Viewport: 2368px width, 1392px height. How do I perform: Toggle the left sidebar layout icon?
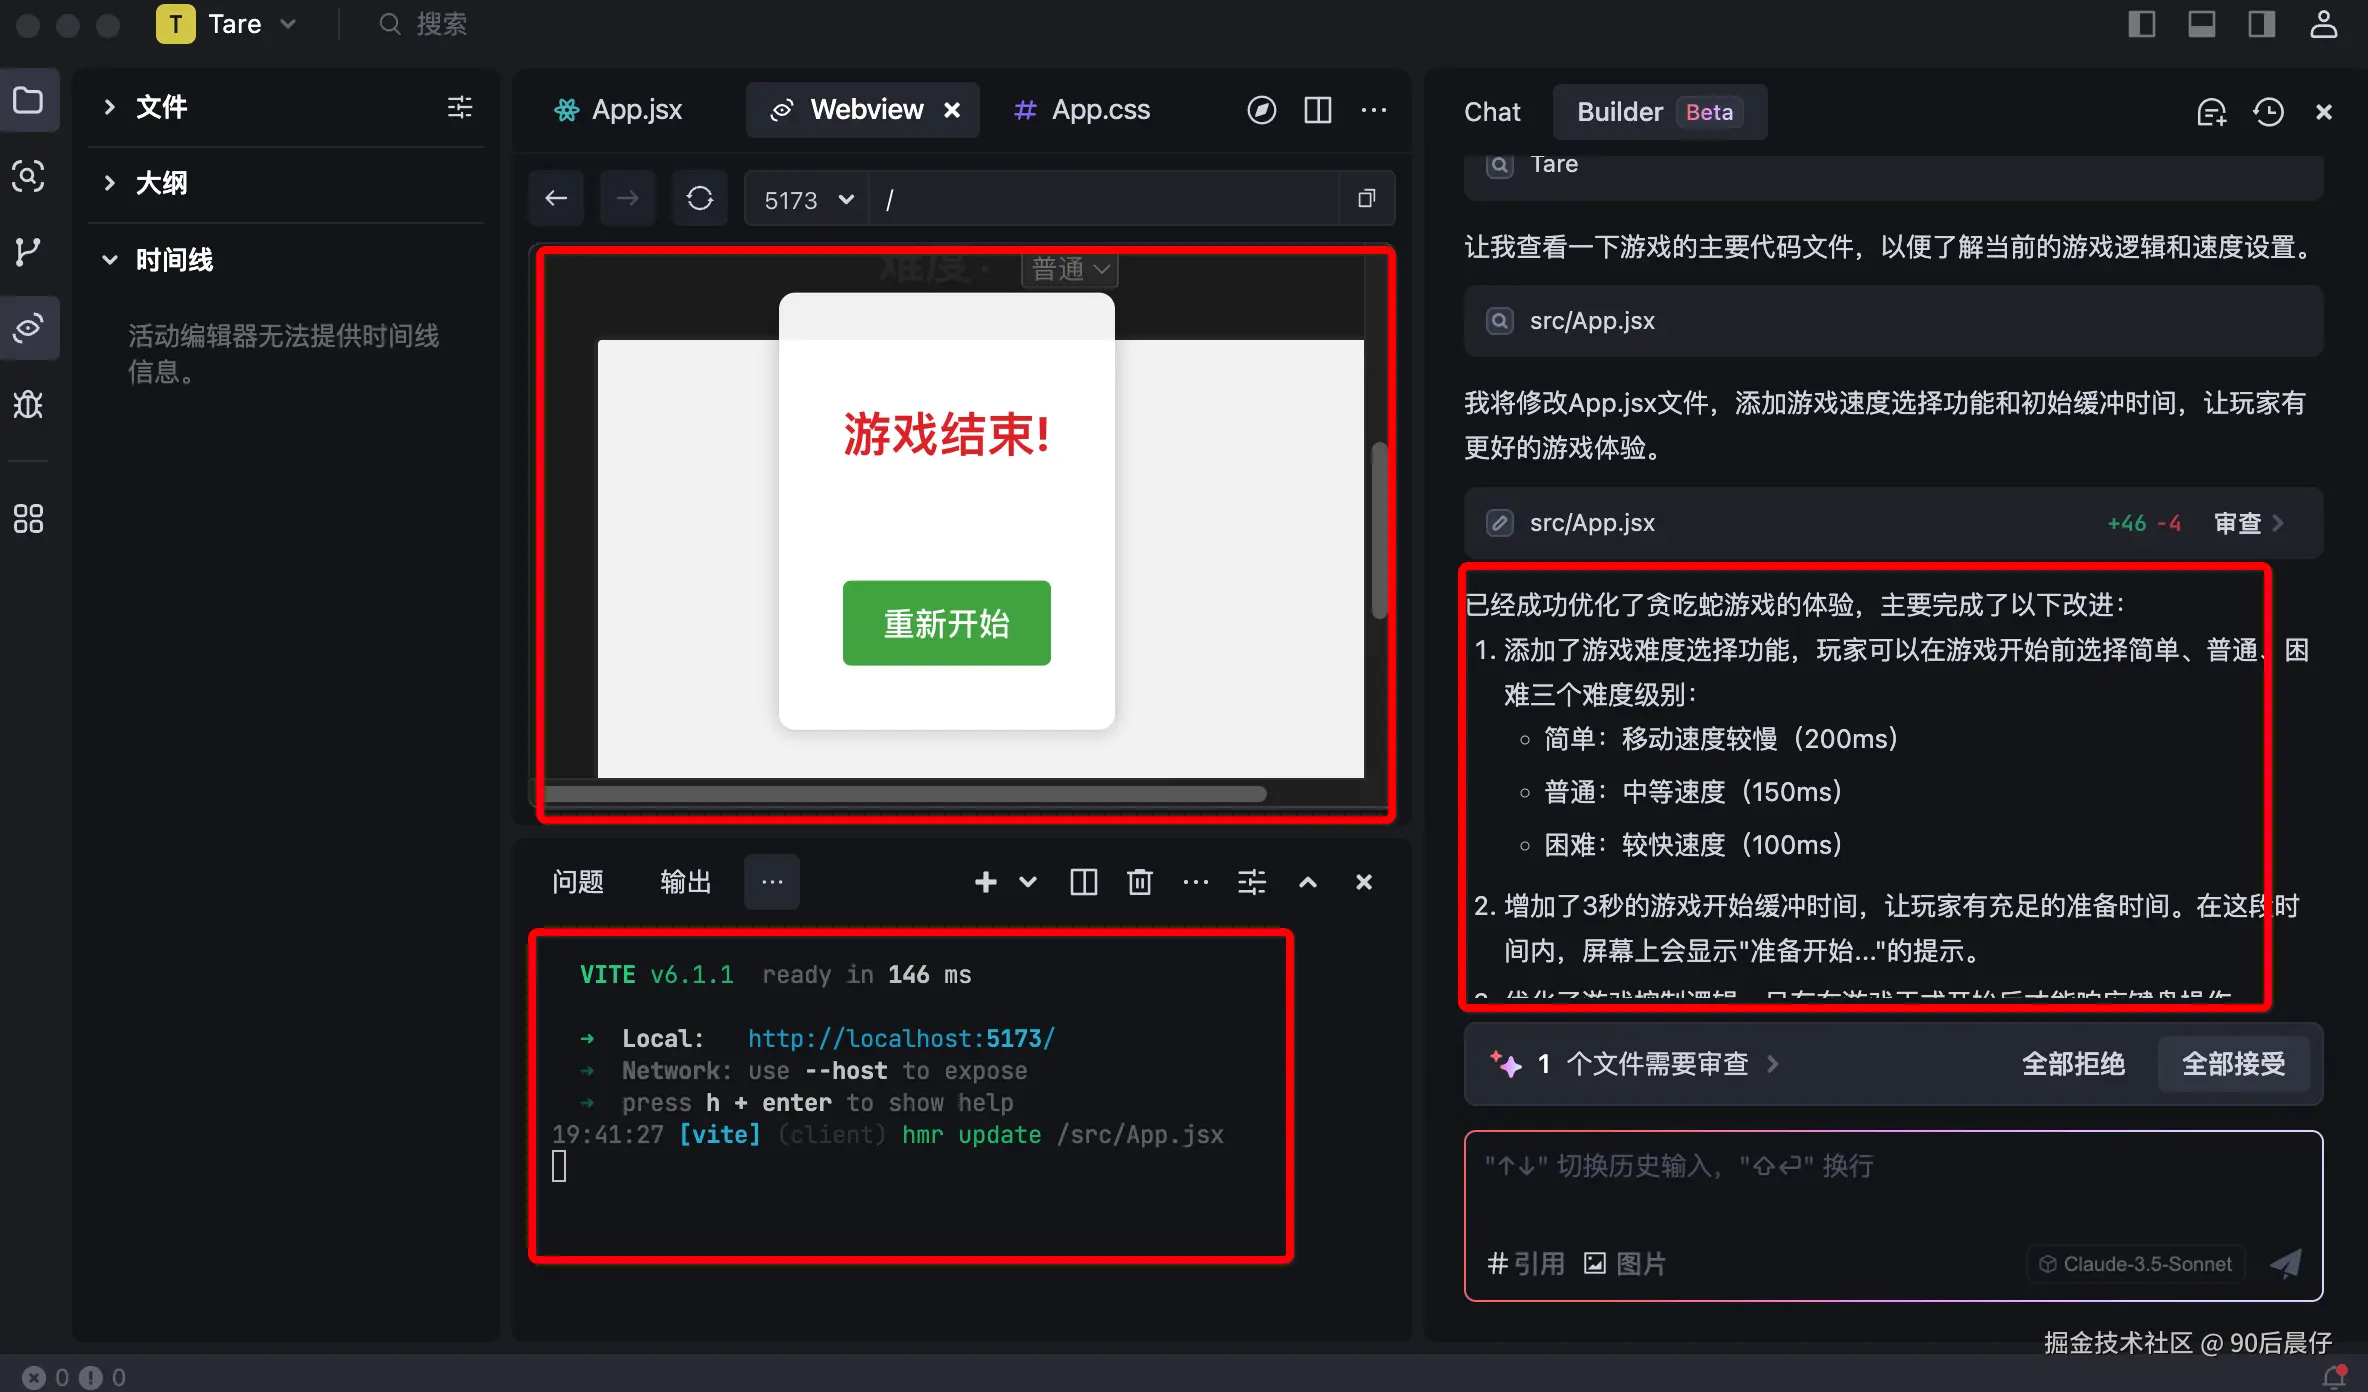click(x=2141, y=24)
